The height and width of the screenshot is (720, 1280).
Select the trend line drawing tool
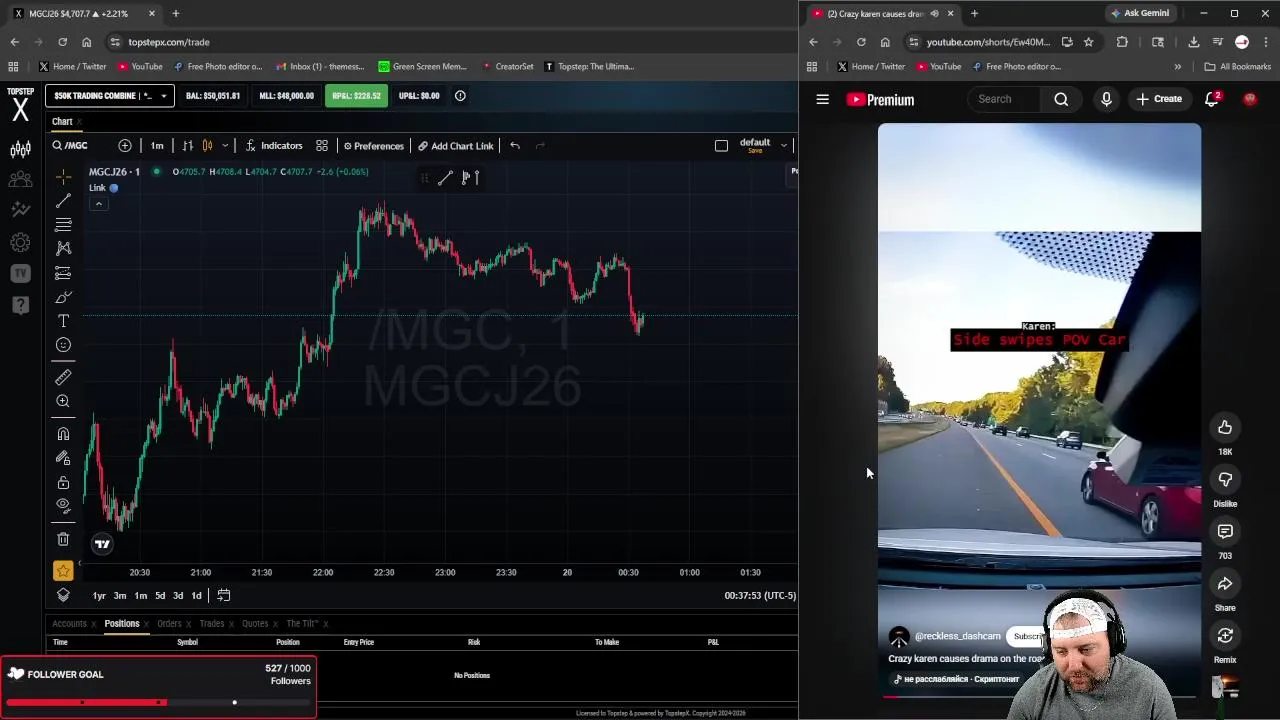[63, 201]
